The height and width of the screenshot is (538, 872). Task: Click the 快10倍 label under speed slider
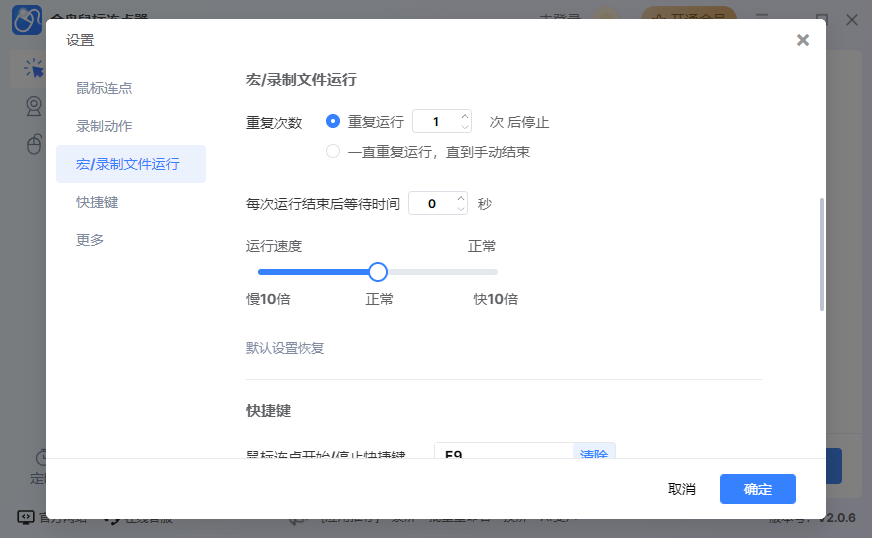pos(496,299)
